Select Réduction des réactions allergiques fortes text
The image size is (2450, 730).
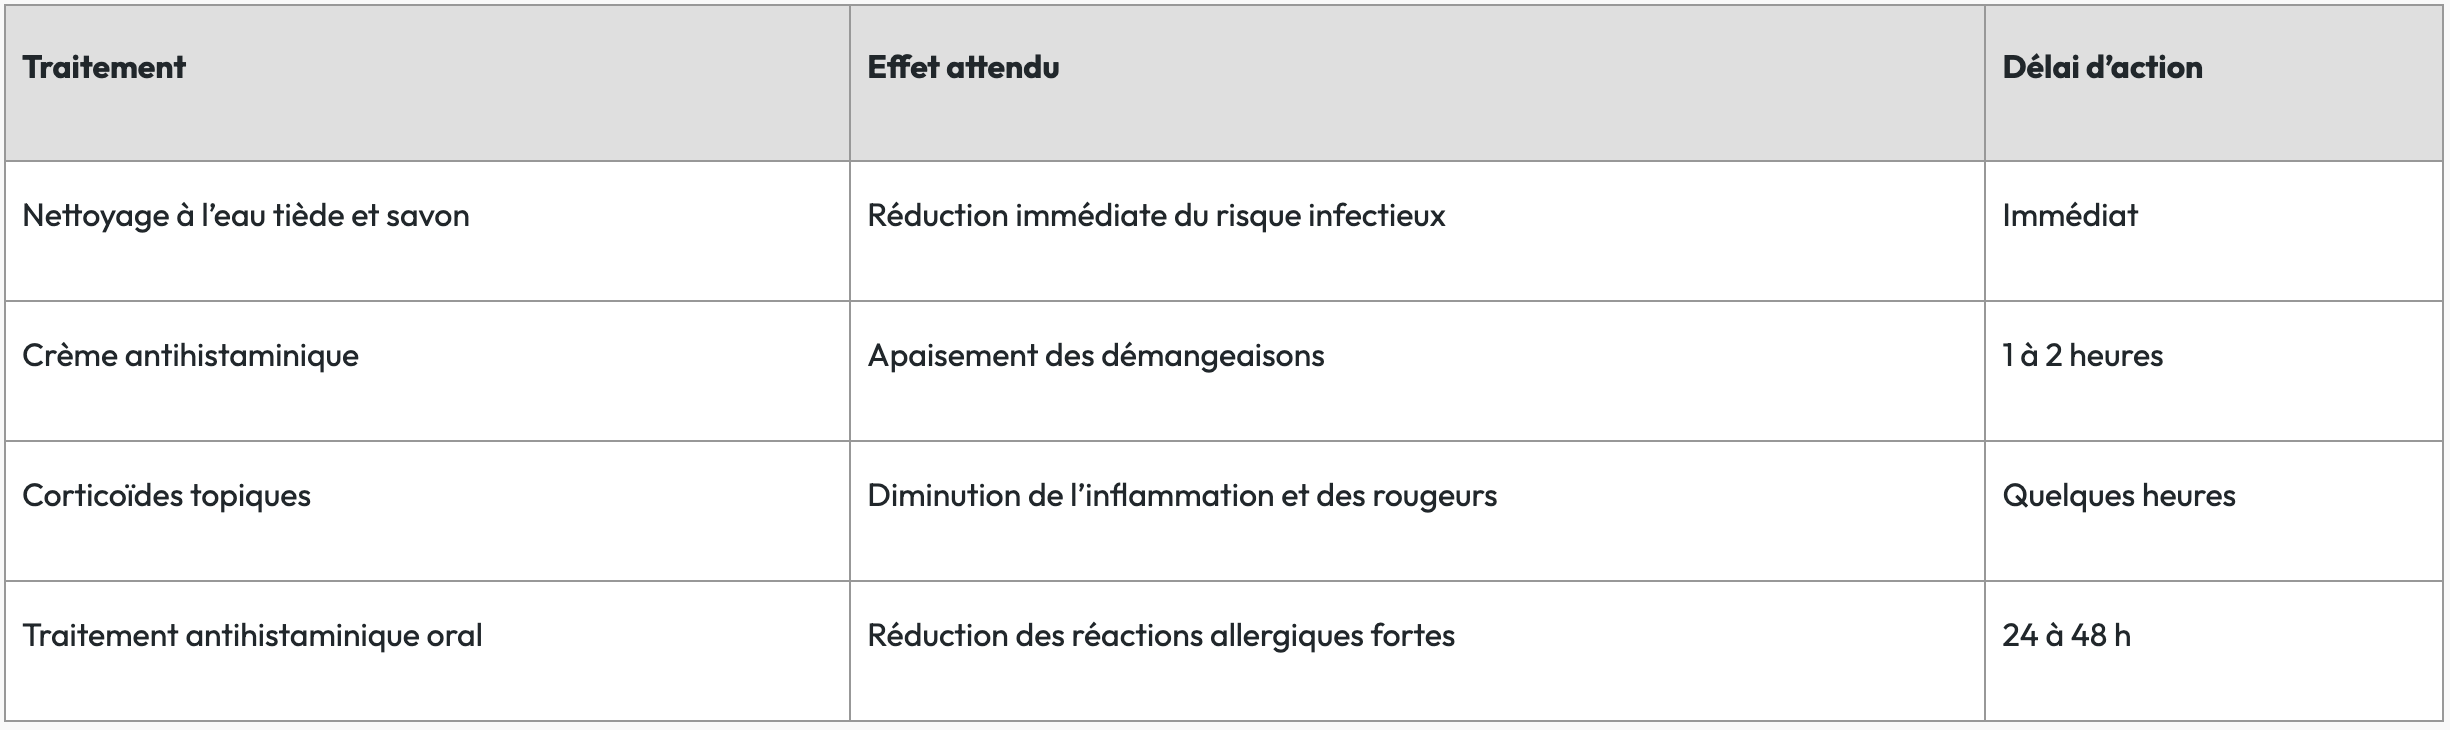tap(1160, 635)
